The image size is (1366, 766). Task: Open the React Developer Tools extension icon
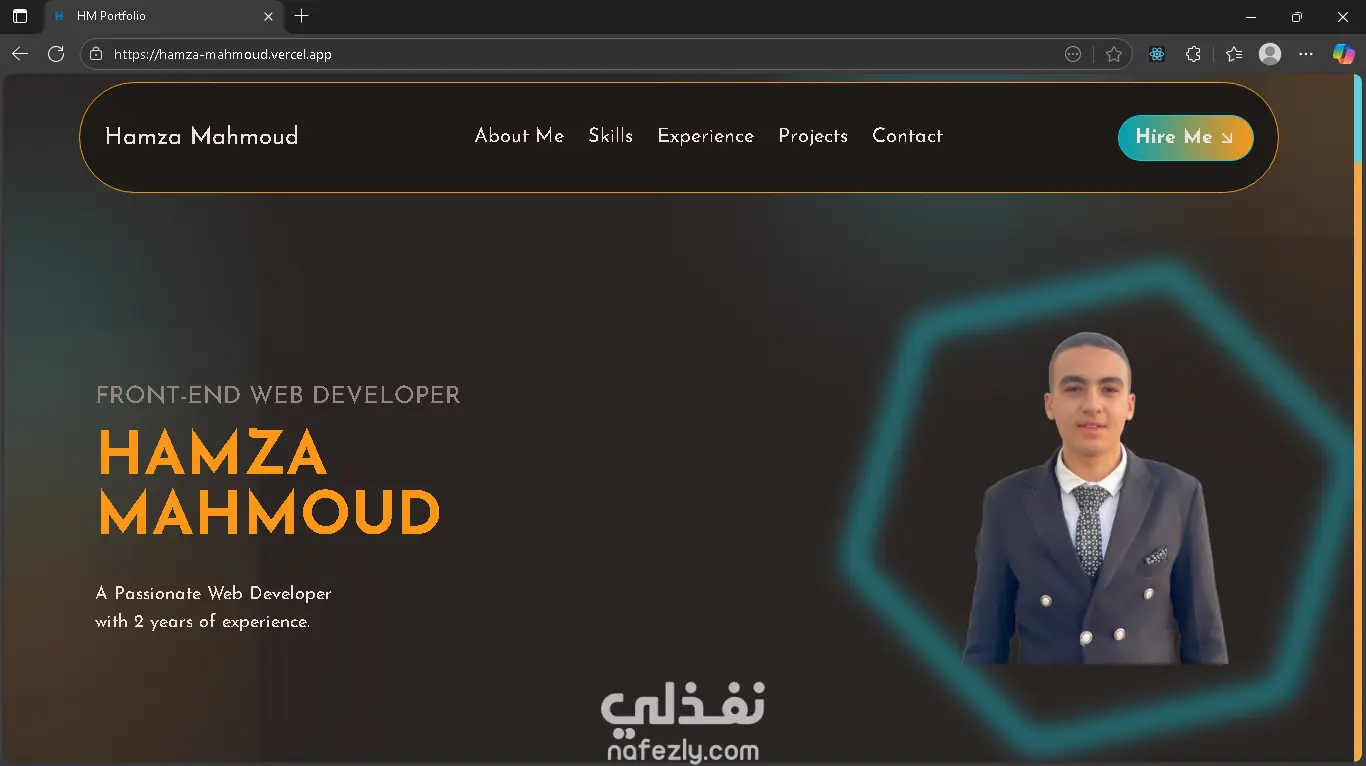tap(1157, 54)
